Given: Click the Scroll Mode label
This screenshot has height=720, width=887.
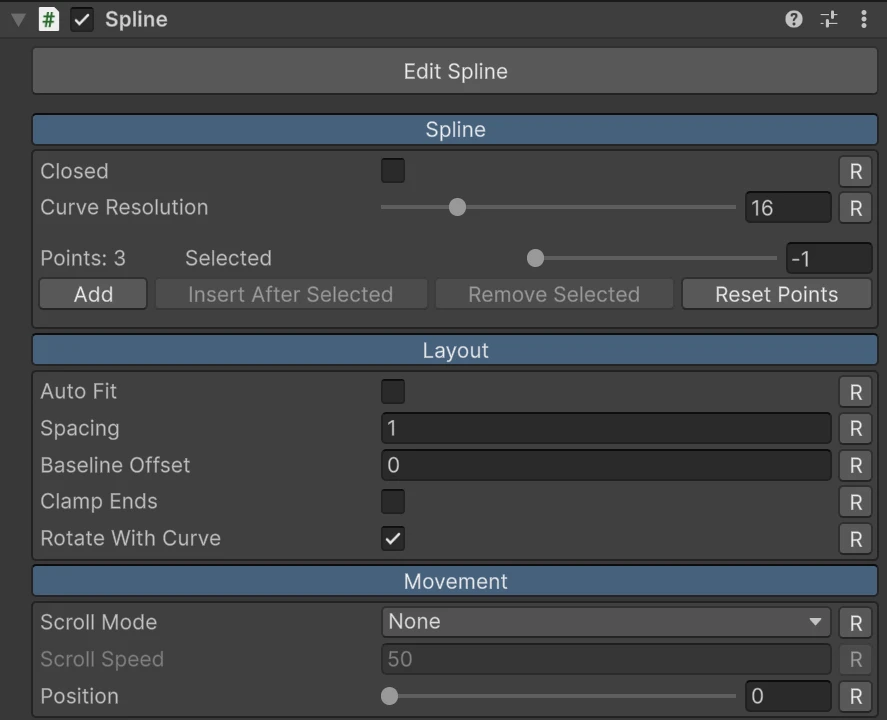Looking at the screenshot, I should click(x=99, y=622).
